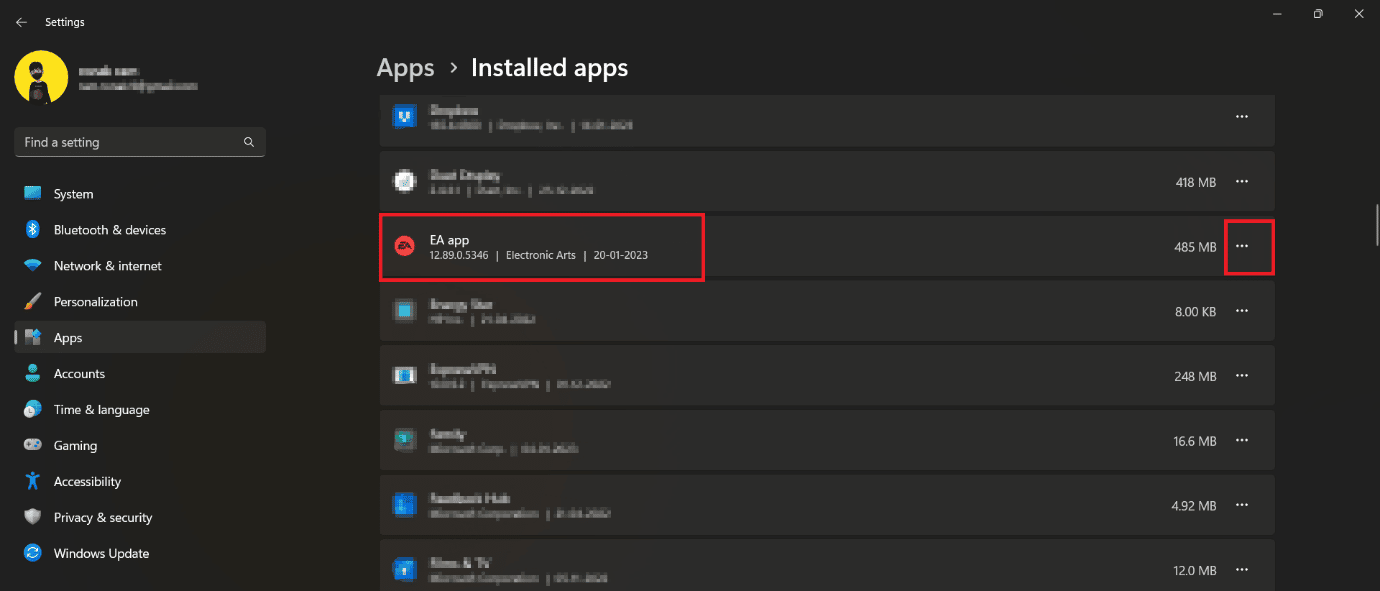The height and width of the screenshot is (591, 1380).
Task: Open Bluetooth & devices via its Bluetooth icon
Action: [x=33, y=230]
